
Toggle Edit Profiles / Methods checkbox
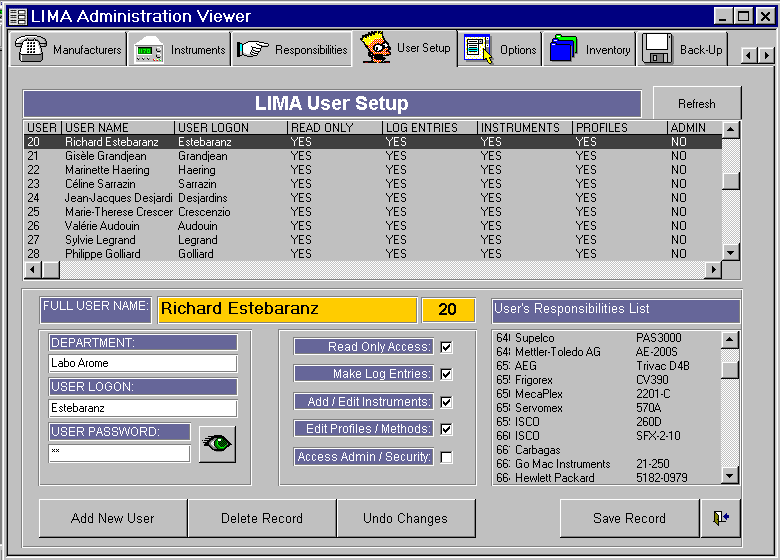pos(446,429)
